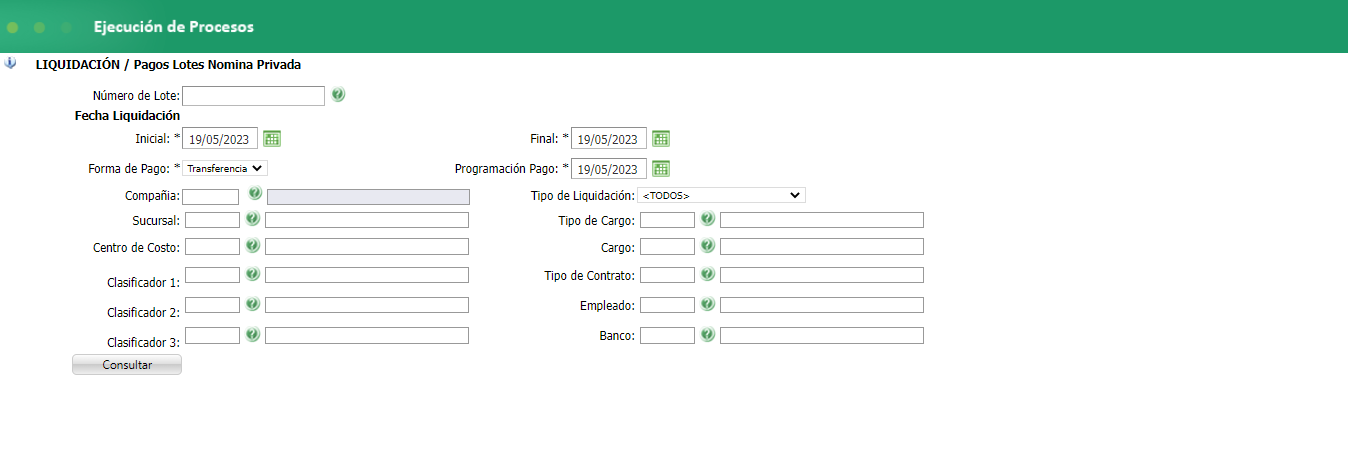Open calendar for Inicial date
Screen dimensions: 1348x457
pos(273,138)
